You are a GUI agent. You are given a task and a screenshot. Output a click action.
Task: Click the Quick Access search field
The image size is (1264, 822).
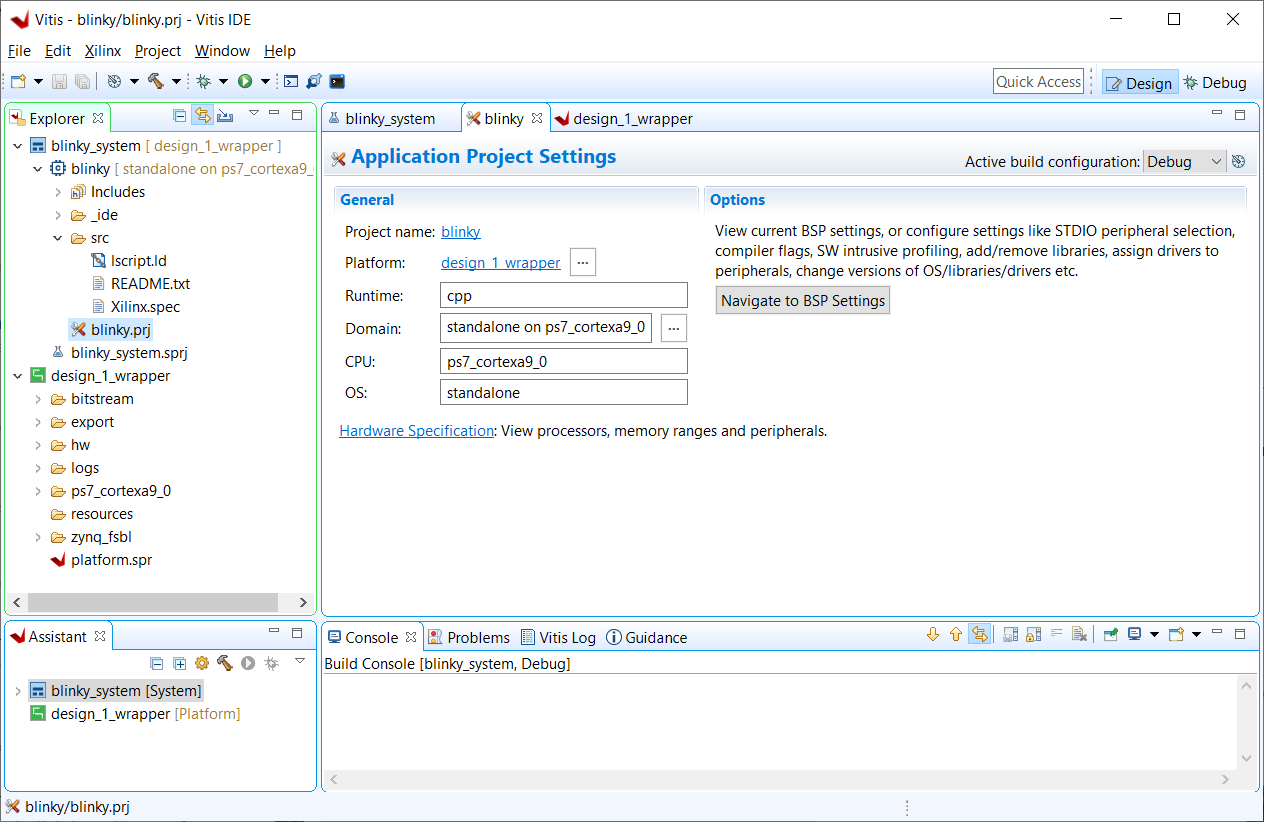click(x=1039, y=82)
